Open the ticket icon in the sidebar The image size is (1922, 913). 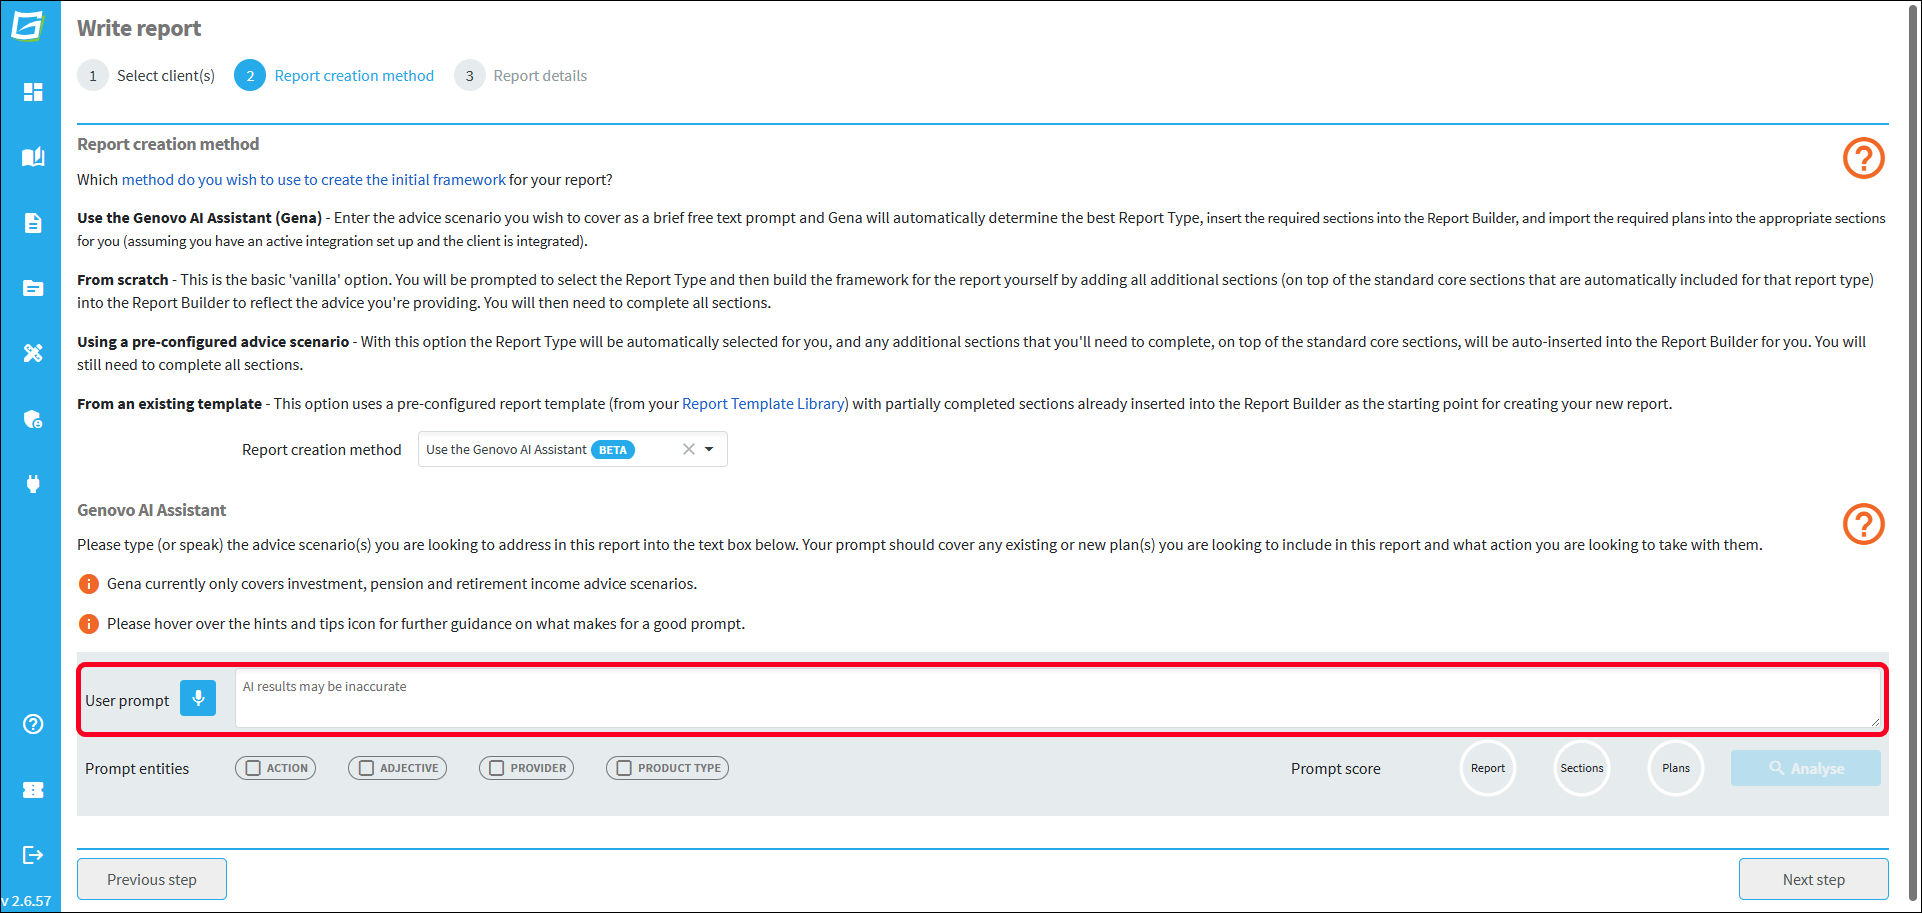tap(33, 790)
